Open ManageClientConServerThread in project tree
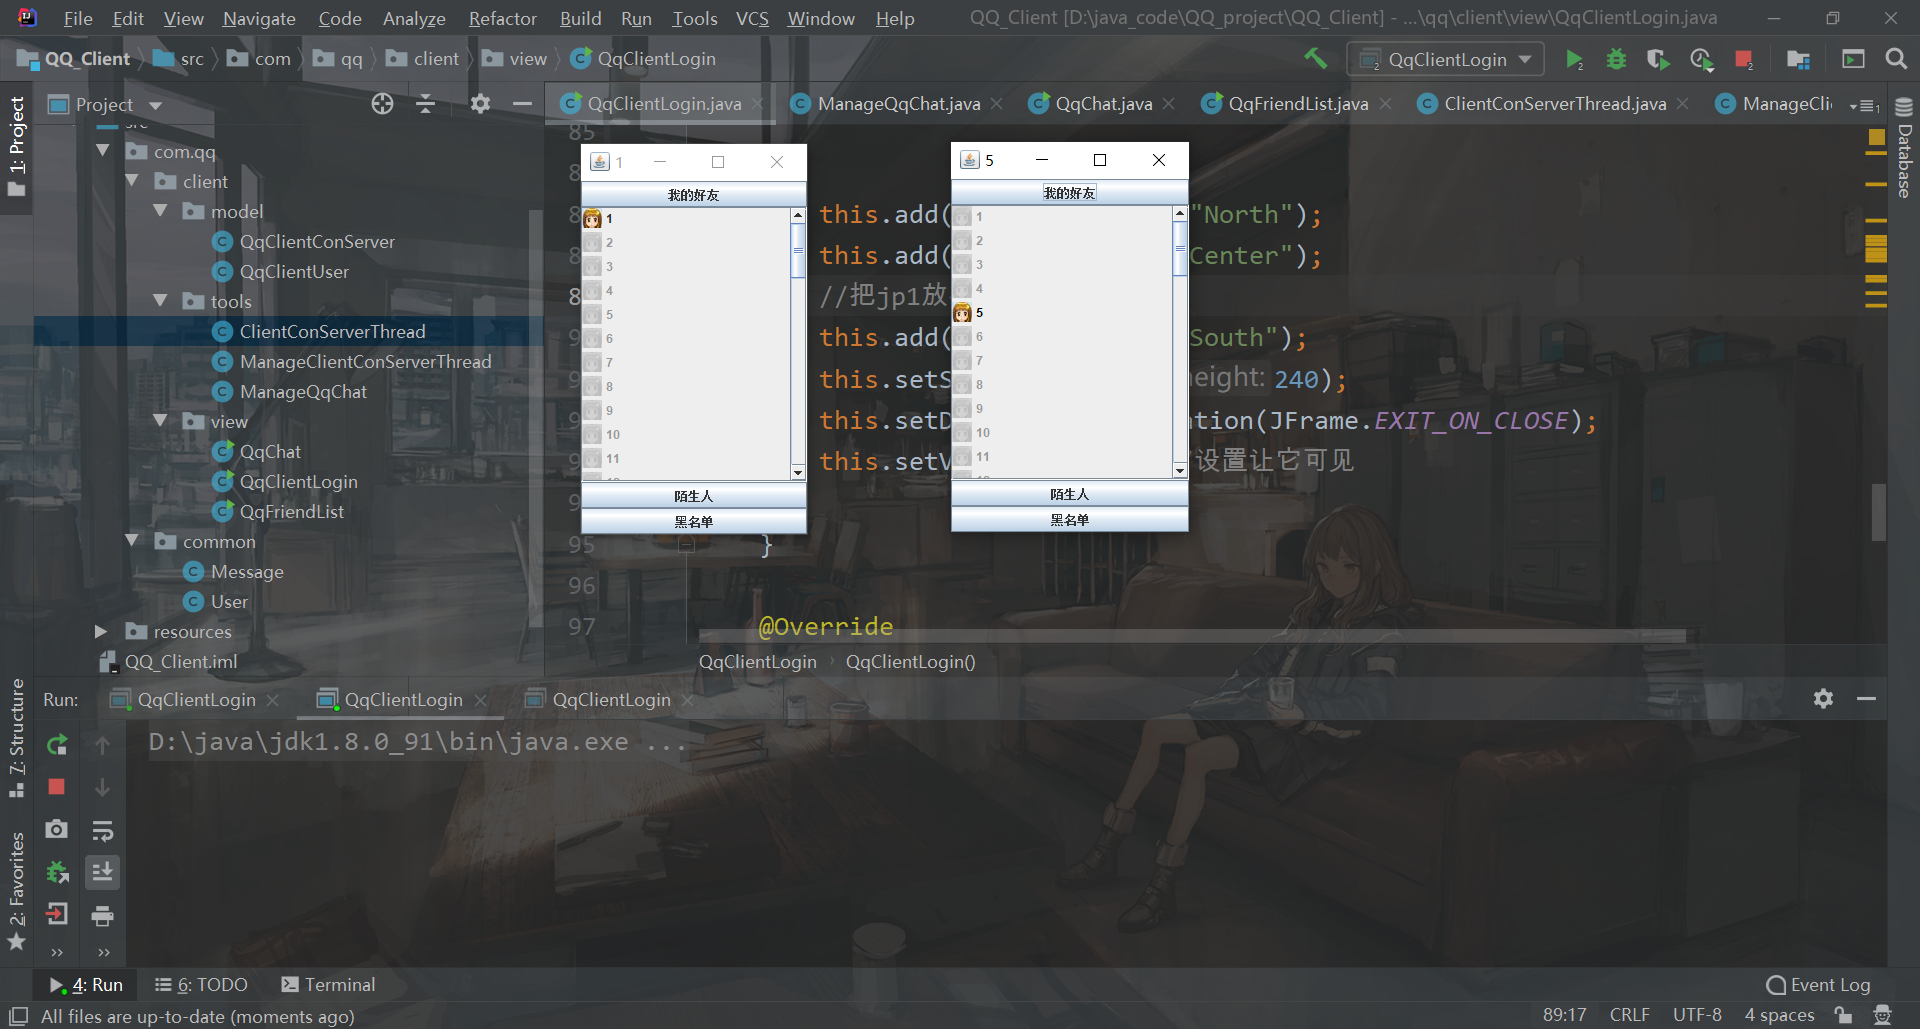 tap(365, 361)
